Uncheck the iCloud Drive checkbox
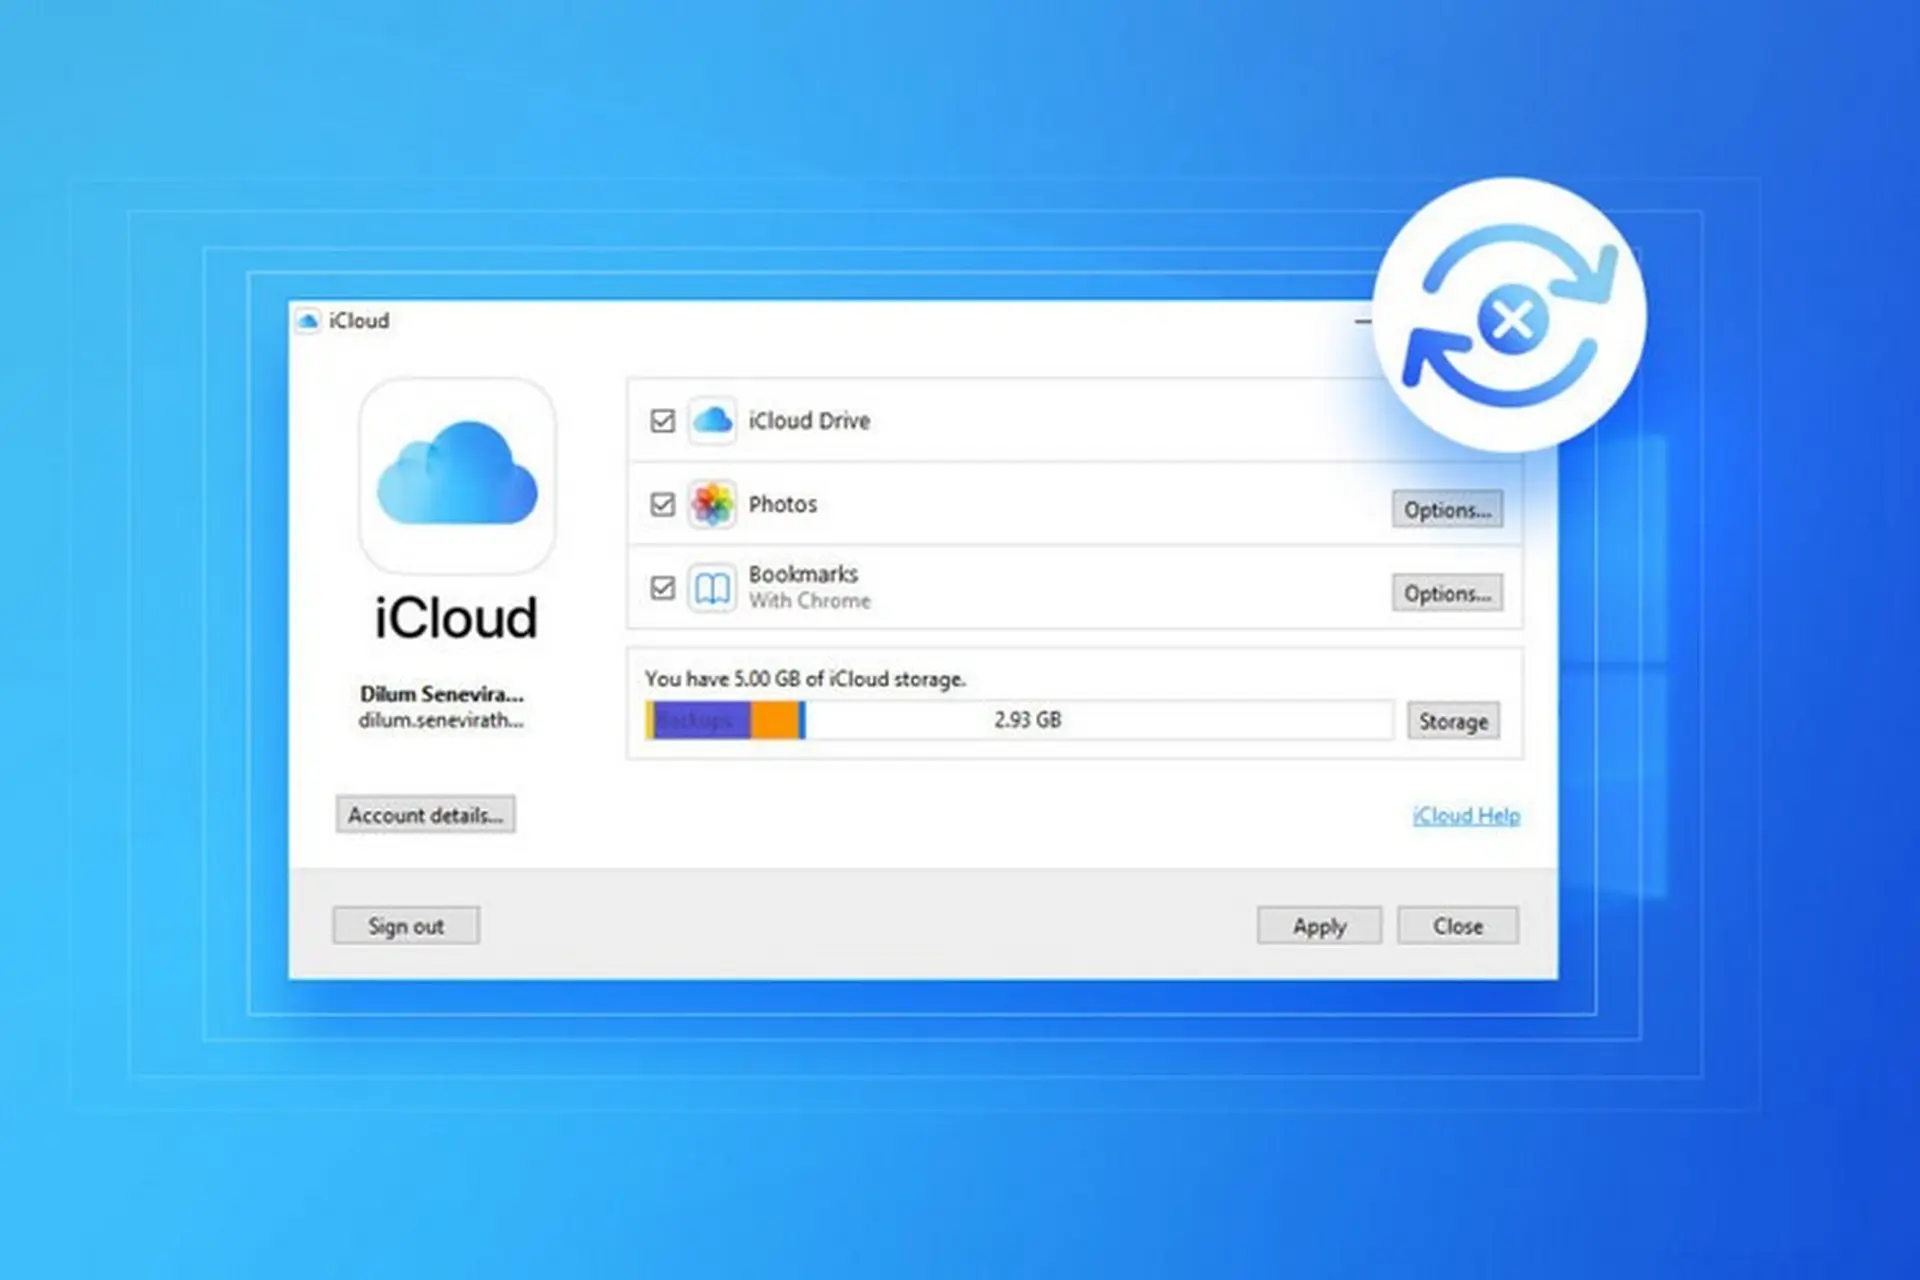 click(x=662, y=421)
